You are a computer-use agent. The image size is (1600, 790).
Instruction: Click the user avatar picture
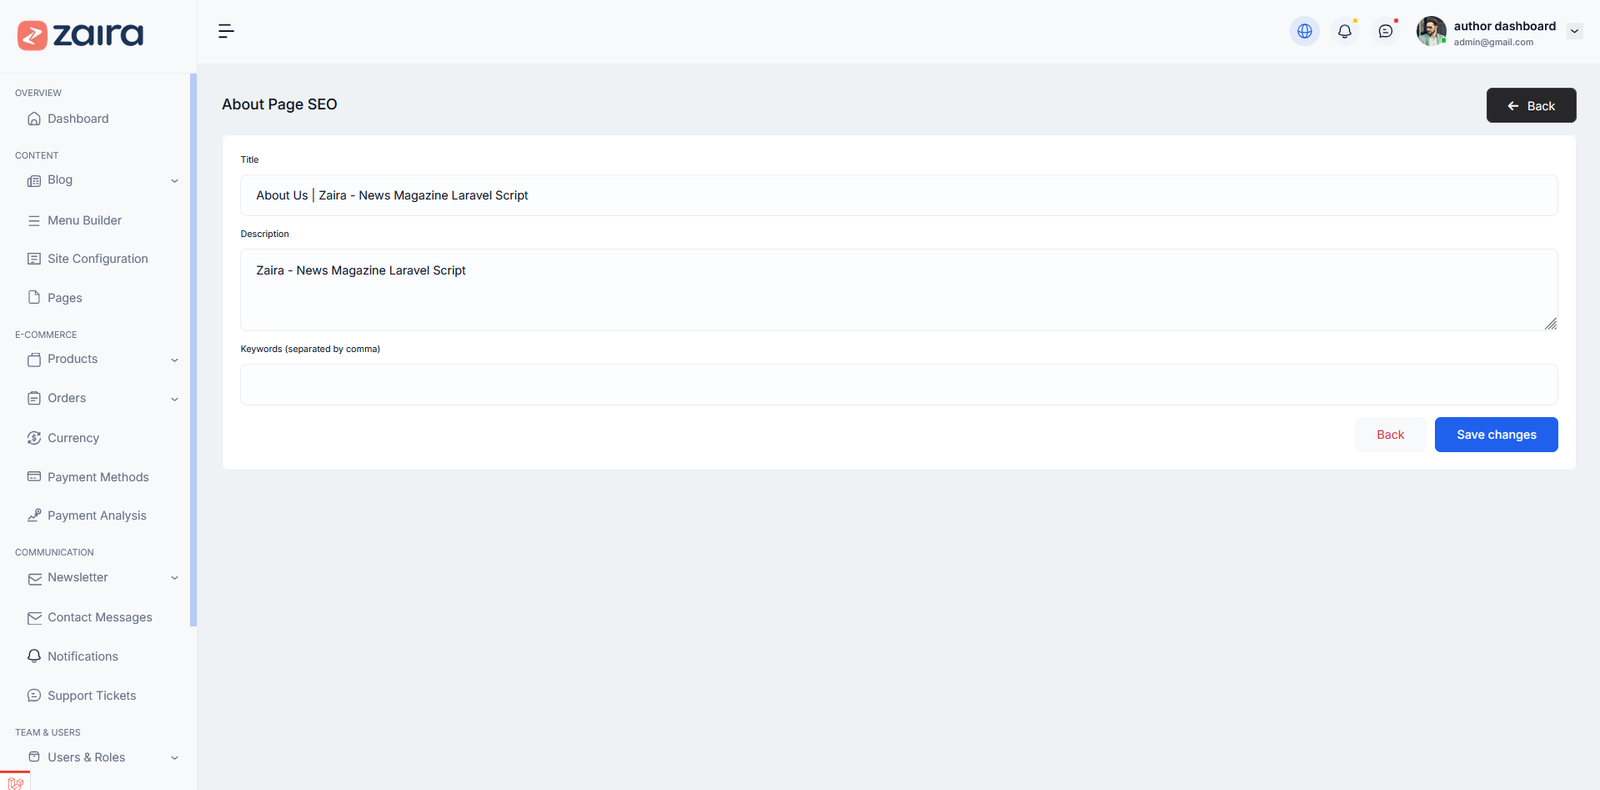[x=1431, y=31]
